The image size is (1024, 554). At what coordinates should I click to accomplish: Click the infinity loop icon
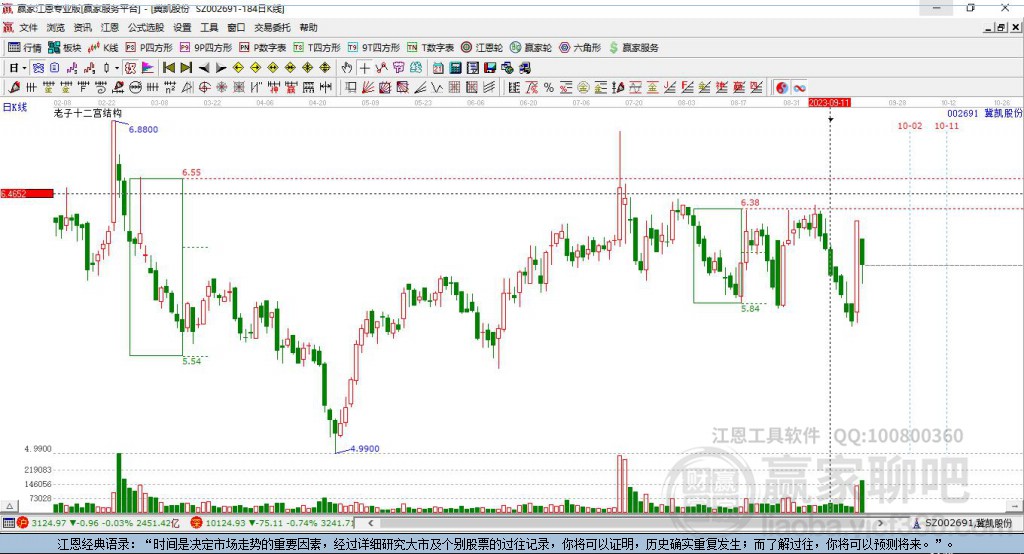799,88
